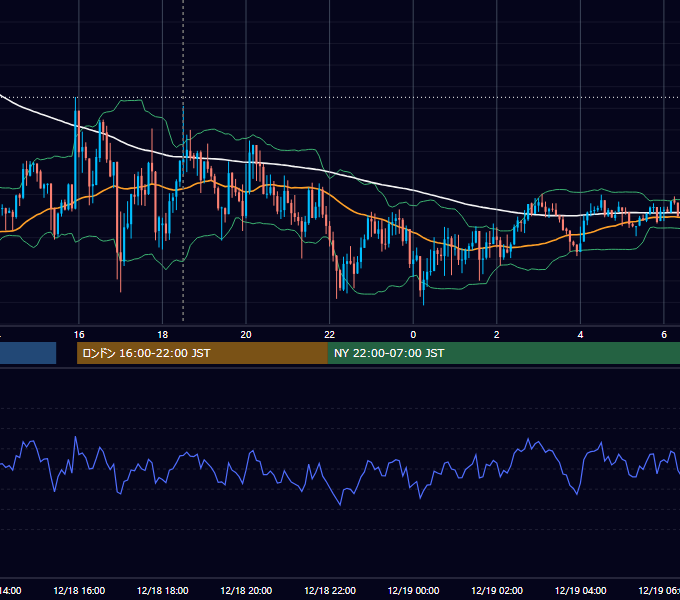Click the 2 hour label on chart axis
The height and width of the screenshot is (600, 680).
point(497,335)
